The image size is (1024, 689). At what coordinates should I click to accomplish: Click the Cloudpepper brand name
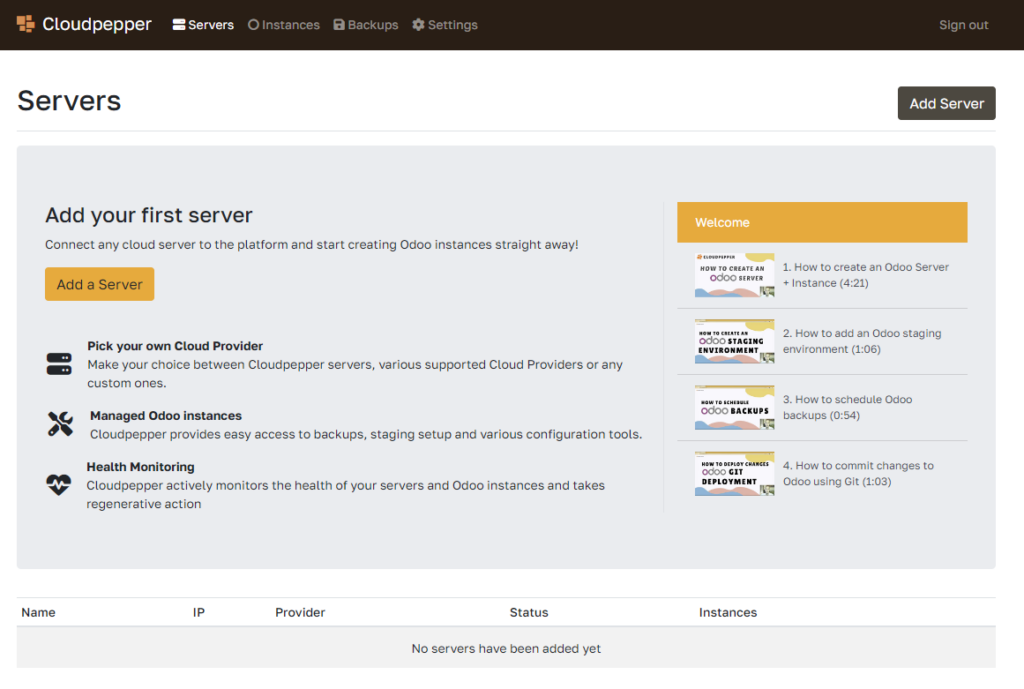[97, 24]
